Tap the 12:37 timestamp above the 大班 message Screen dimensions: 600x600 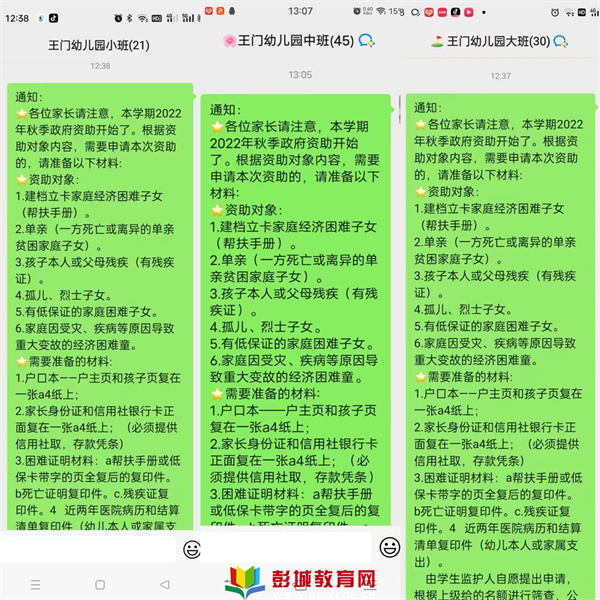pyautogui.click(x=501, y=76)
